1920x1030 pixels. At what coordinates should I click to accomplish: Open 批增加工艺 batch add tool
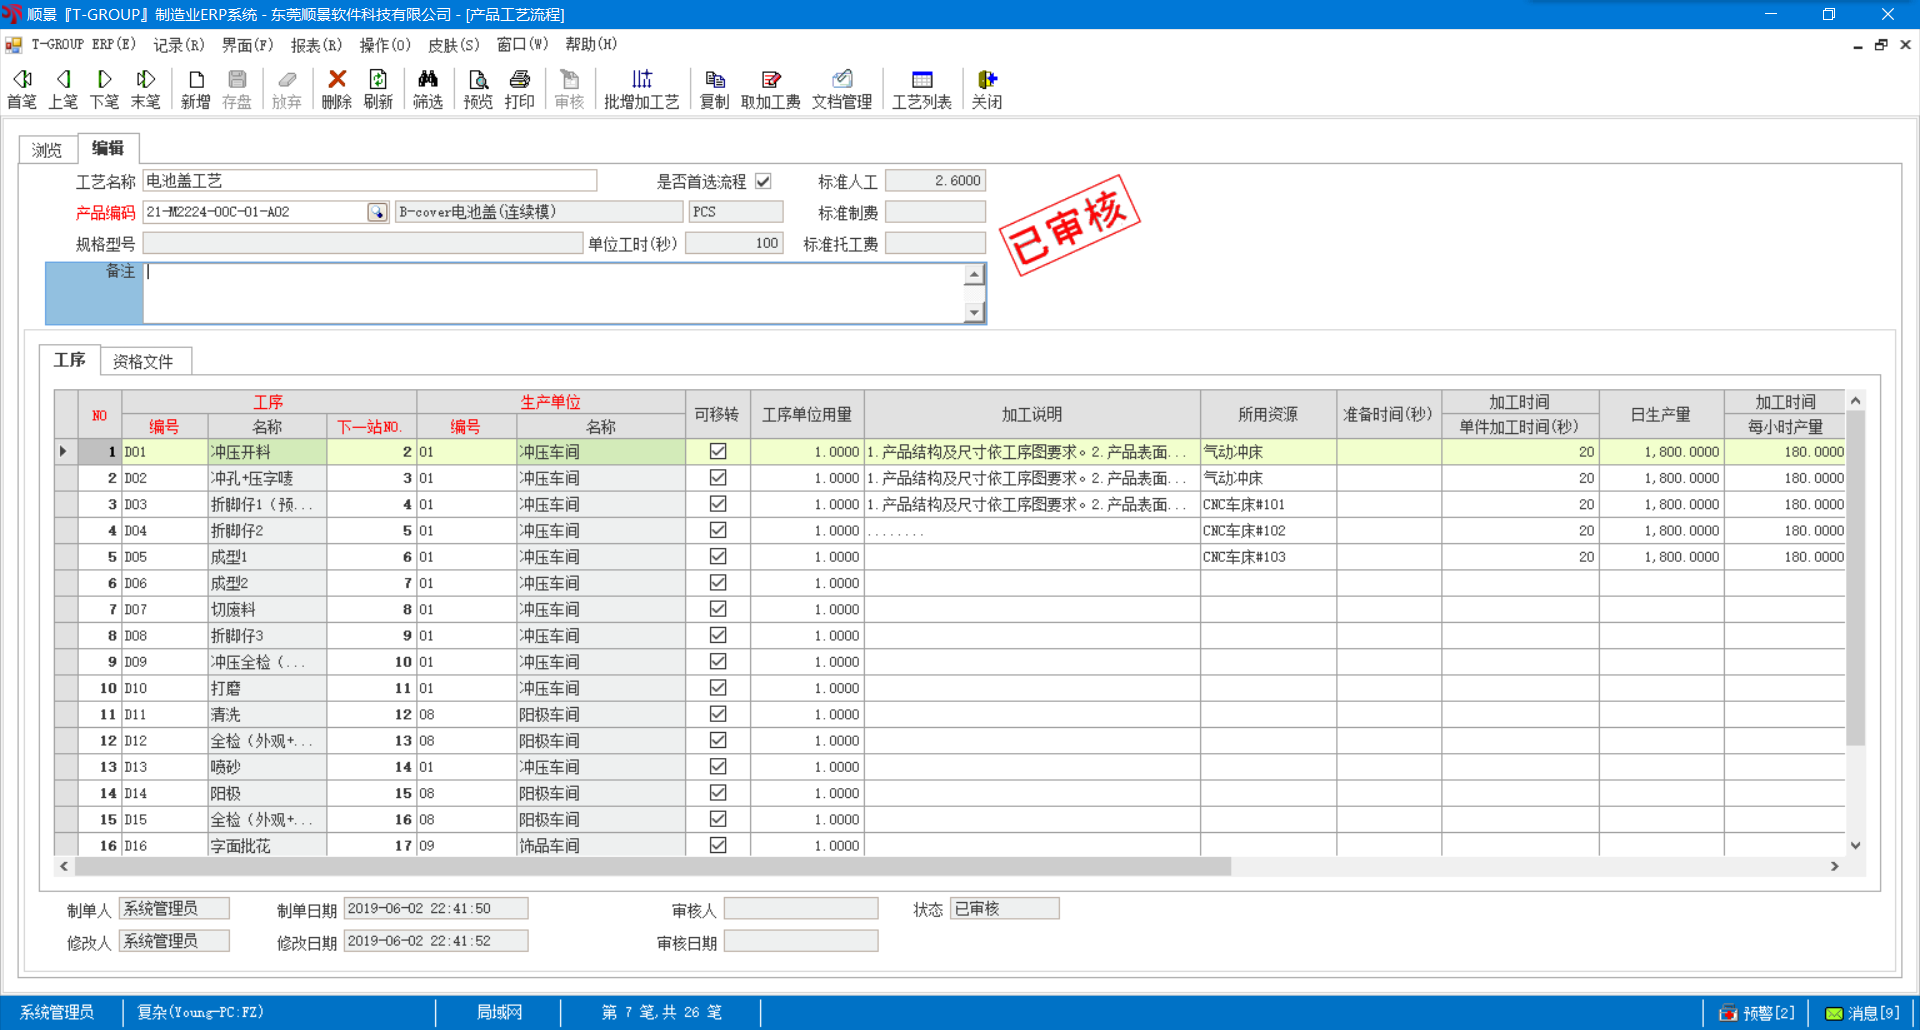pyautogui.click(x=641, y=88)
